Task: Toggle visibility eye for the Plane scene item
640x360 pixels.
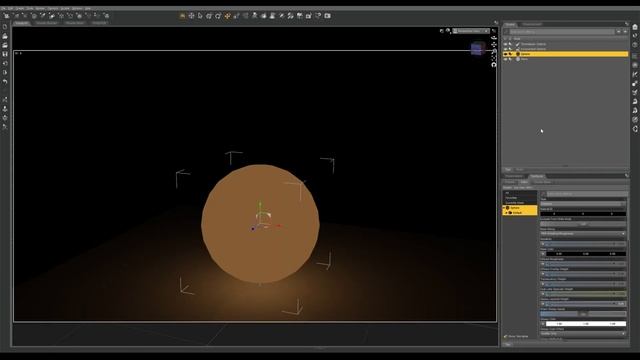Action: pos(505,59)
